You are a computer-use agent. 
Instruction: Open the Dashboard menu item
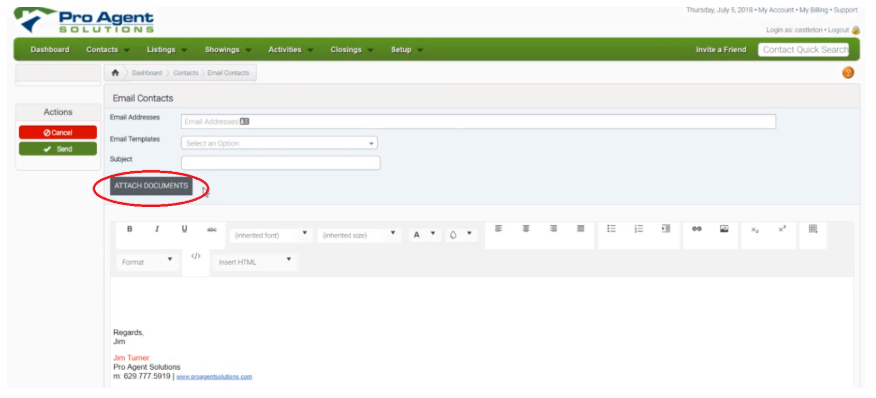coord(50,50)
